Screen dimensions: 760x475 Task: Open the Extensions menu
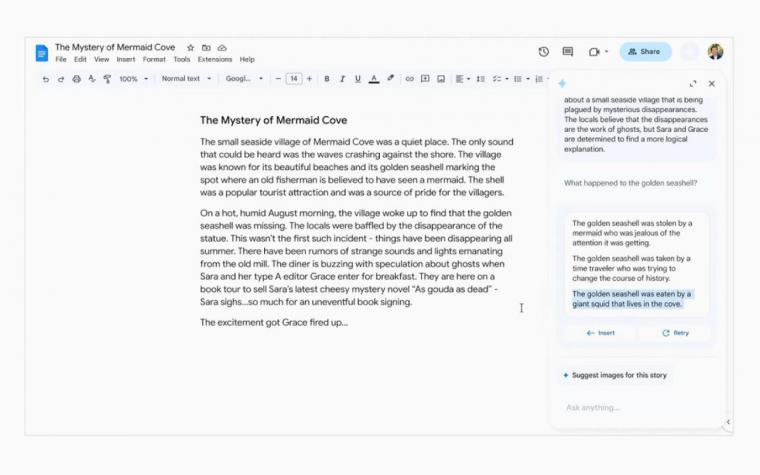[215, 59]
